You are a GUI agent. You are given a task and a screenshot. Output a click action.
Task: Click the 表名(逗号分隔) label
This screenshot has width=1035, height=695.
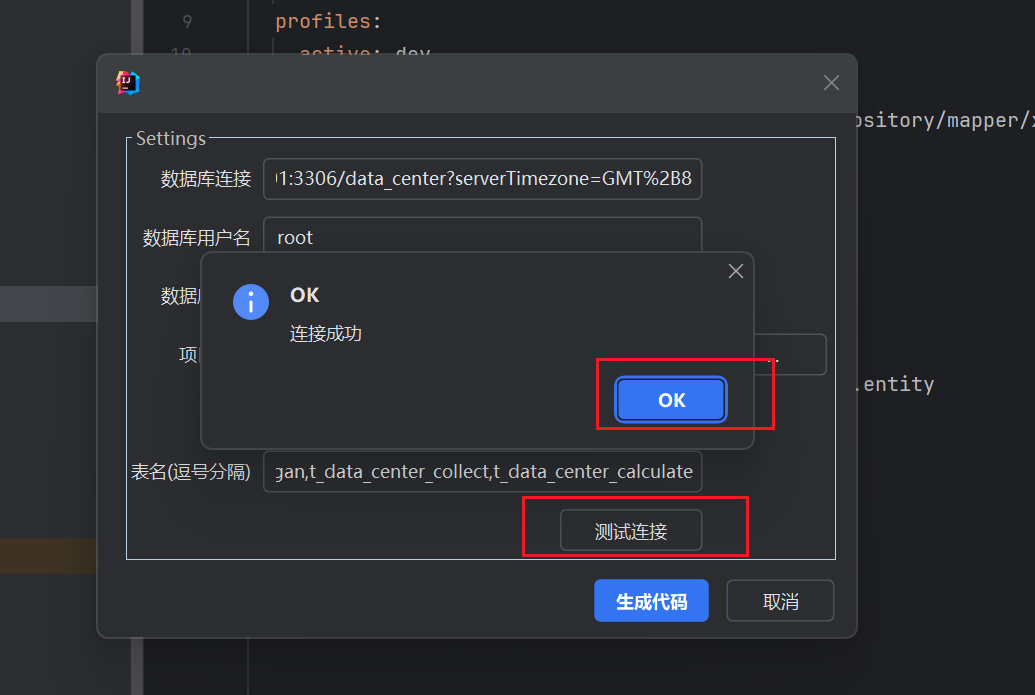(191, 472)
